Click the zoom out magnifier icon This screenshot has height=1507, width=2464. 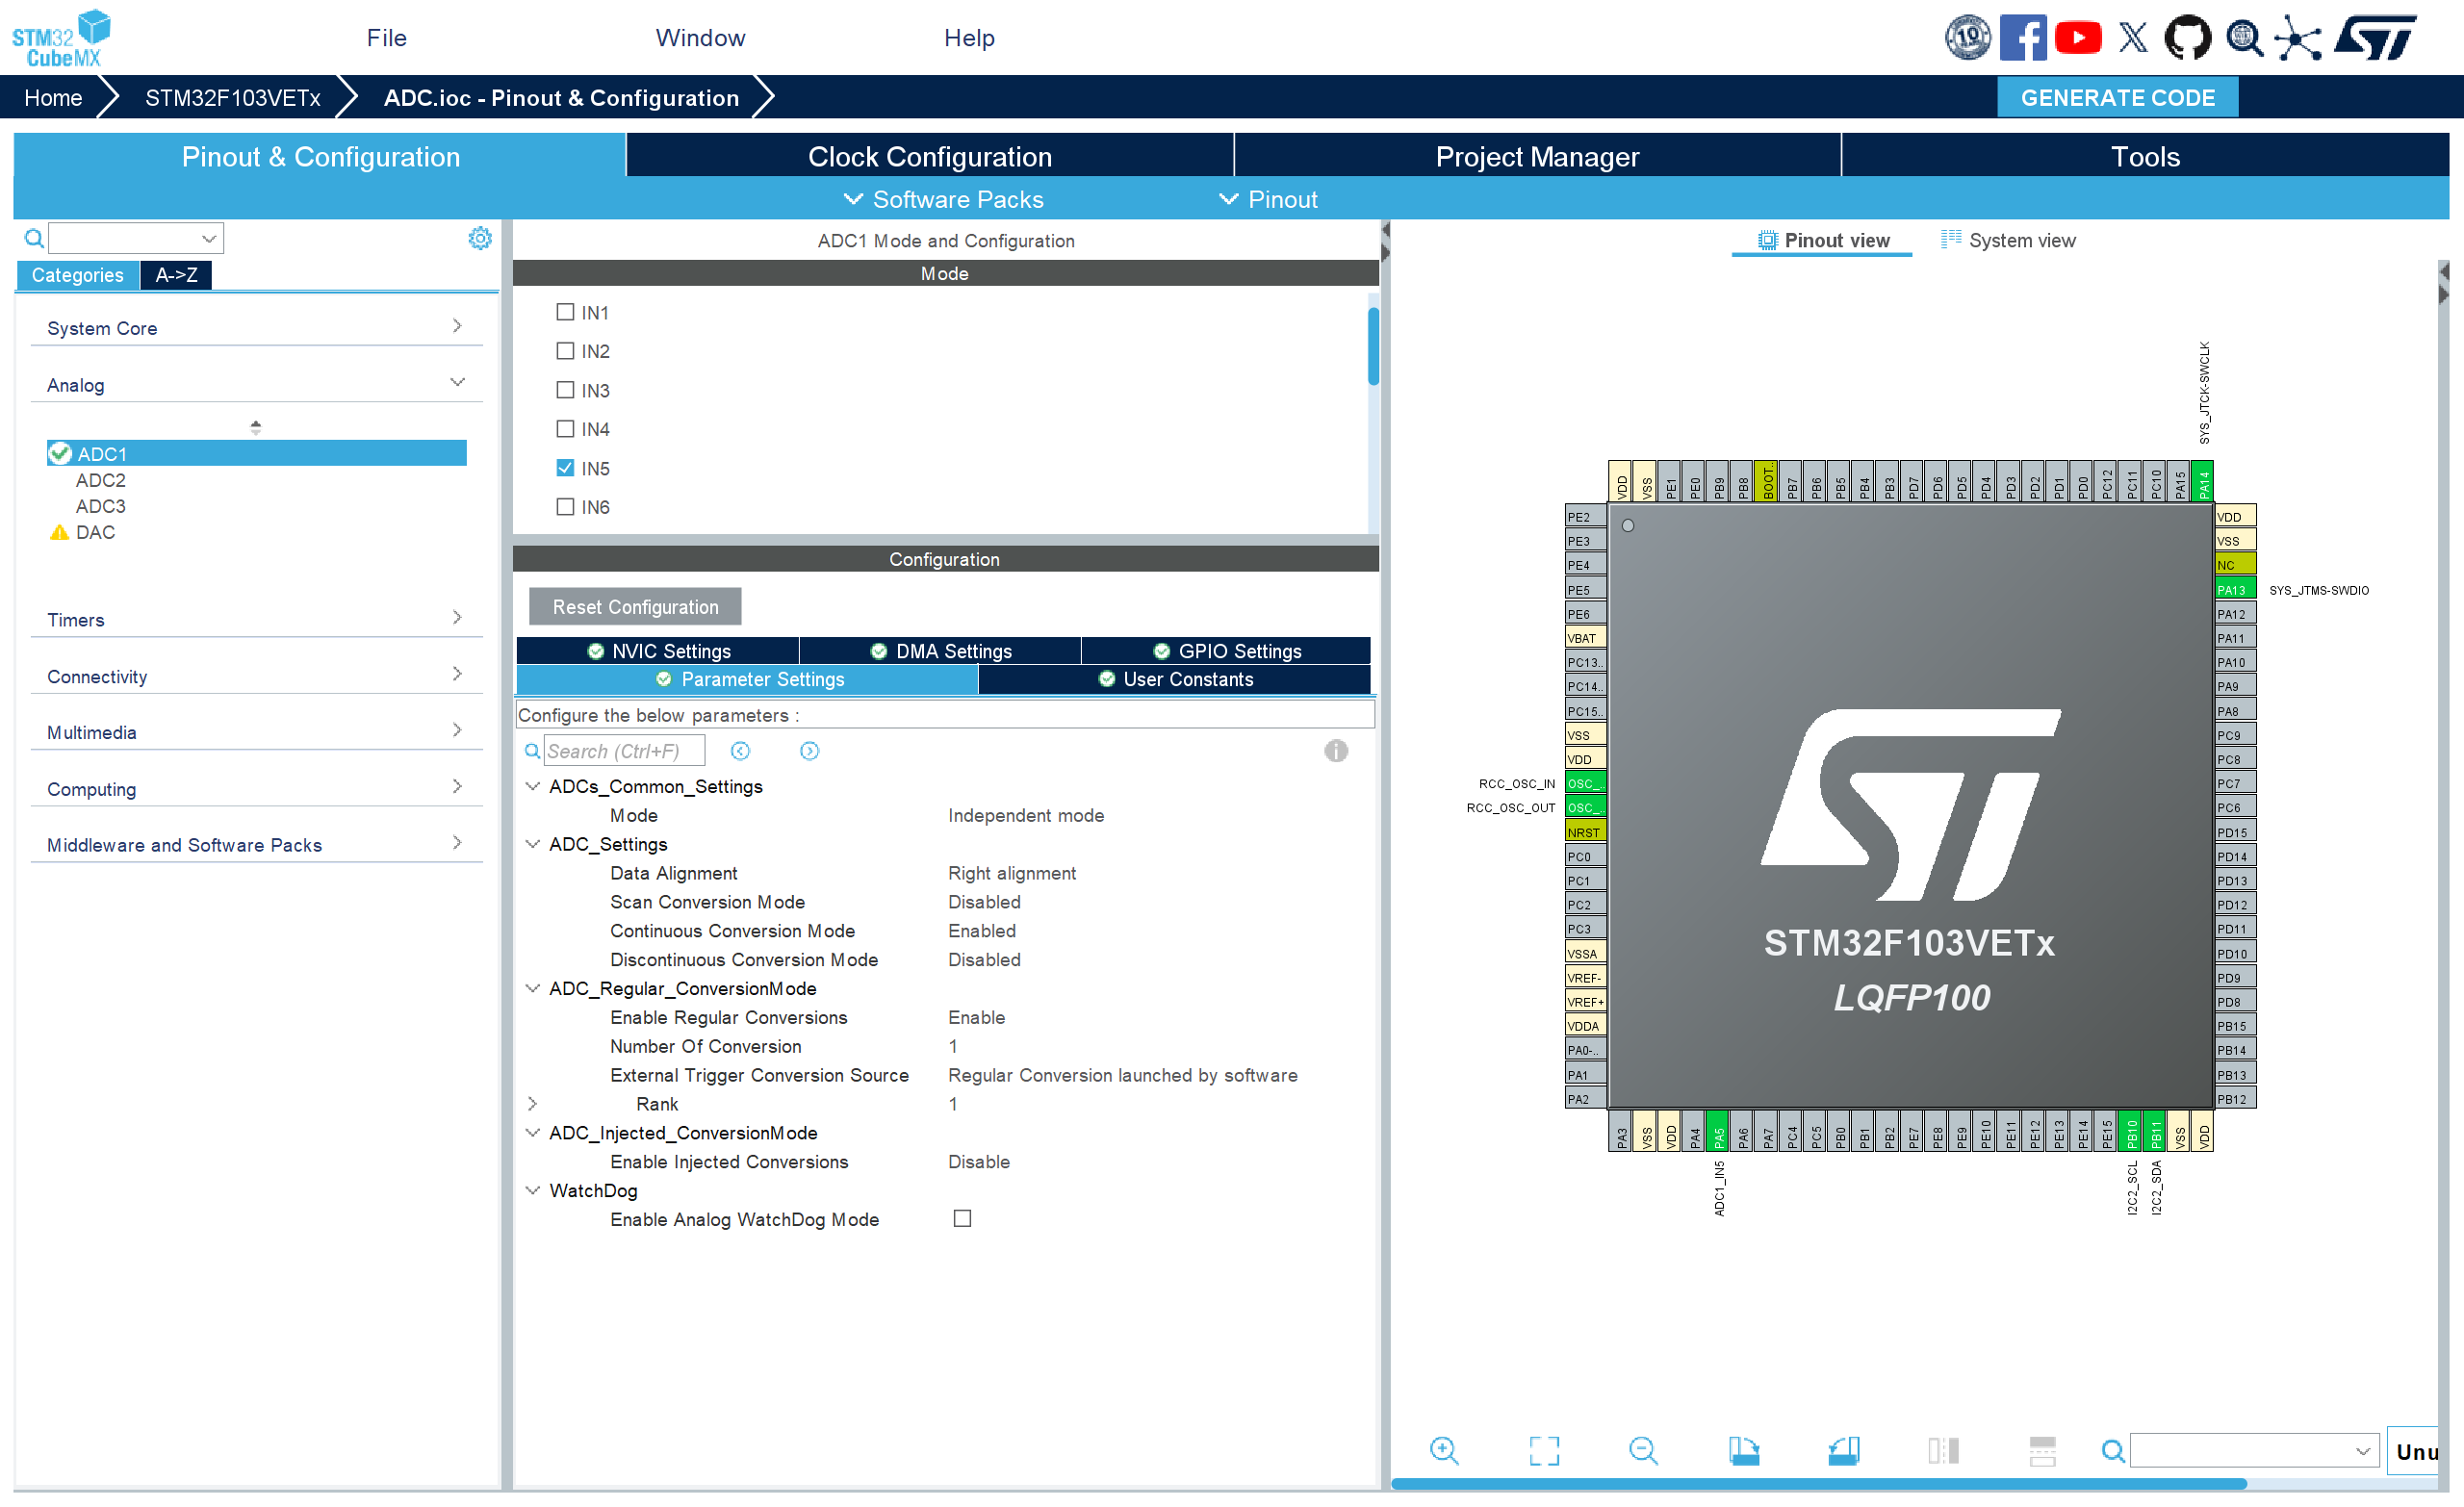point(1643,1449)
